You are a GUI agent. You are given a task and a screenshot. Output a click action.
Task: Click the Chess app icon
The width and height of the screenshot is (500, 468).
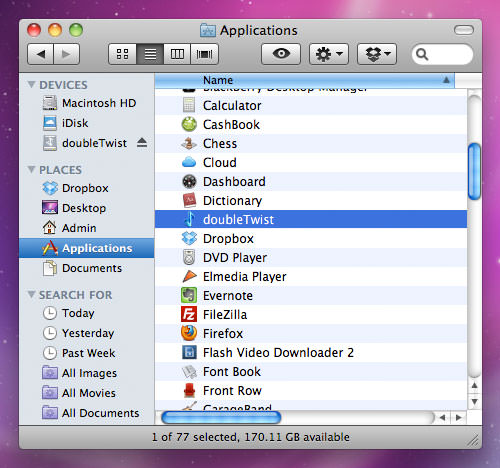(189, 143)
